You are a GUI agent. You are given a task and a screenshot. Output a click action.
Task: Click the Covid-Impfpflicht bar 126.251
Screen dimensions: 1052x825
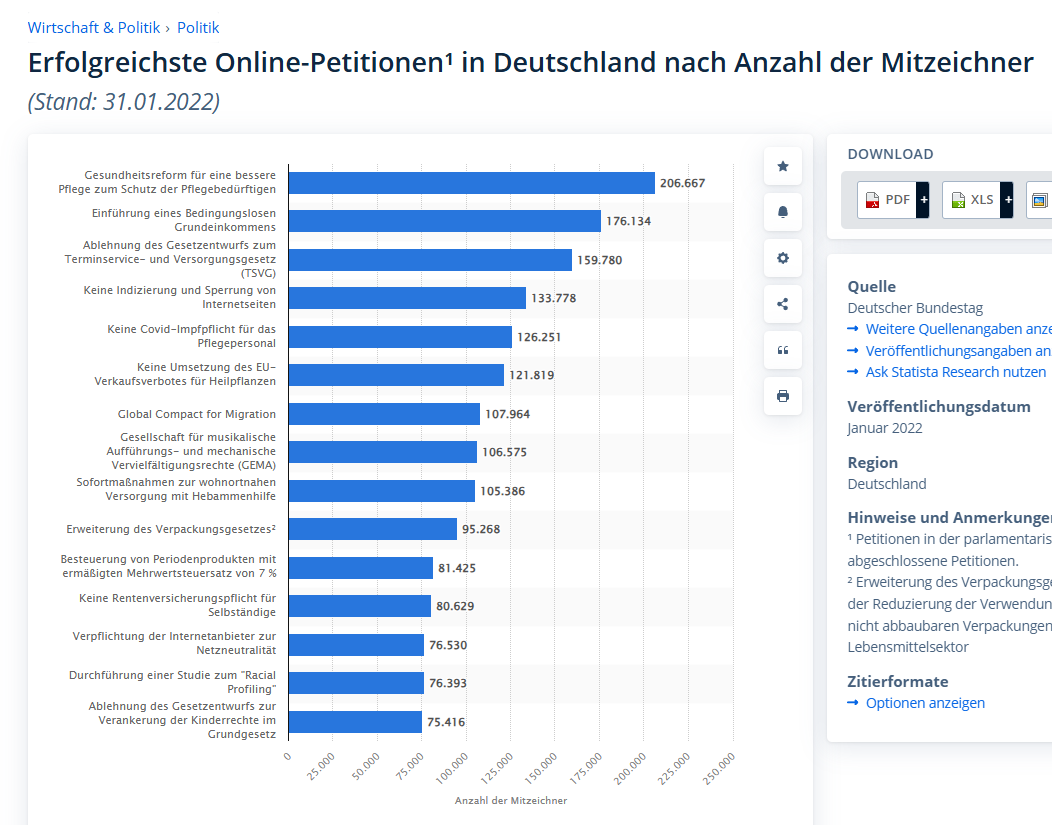[401, 337]
